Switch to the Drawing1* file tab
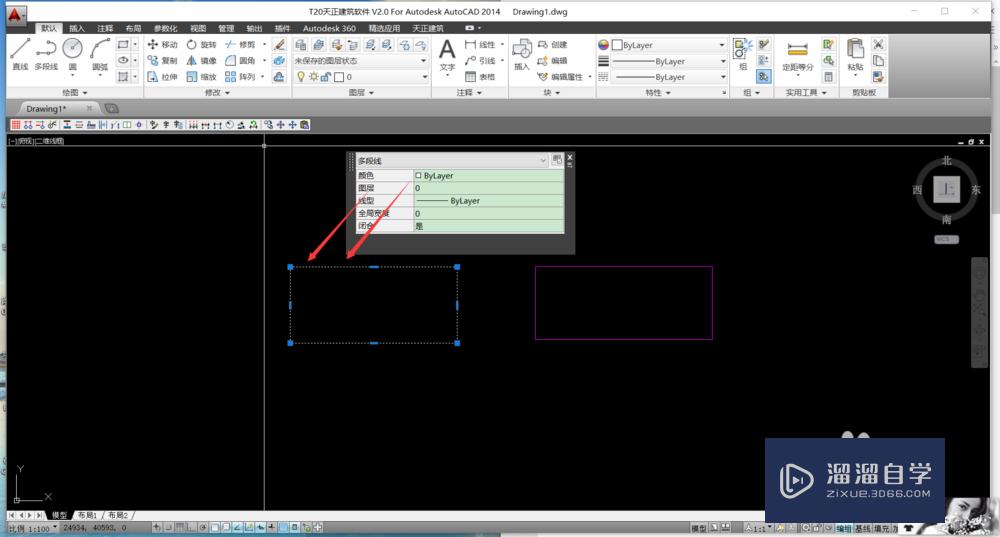 tap(46, 108)
